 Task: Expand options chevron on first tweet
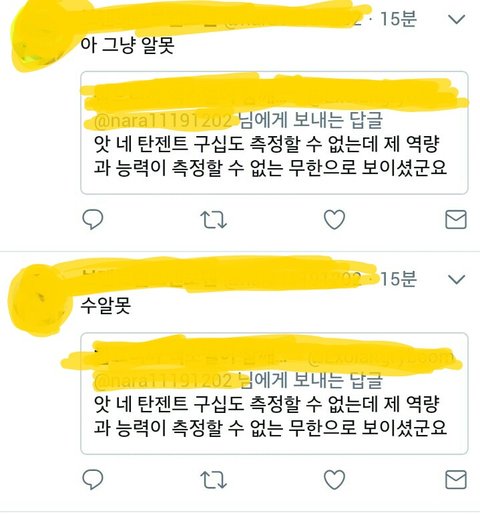pos(457,19)
